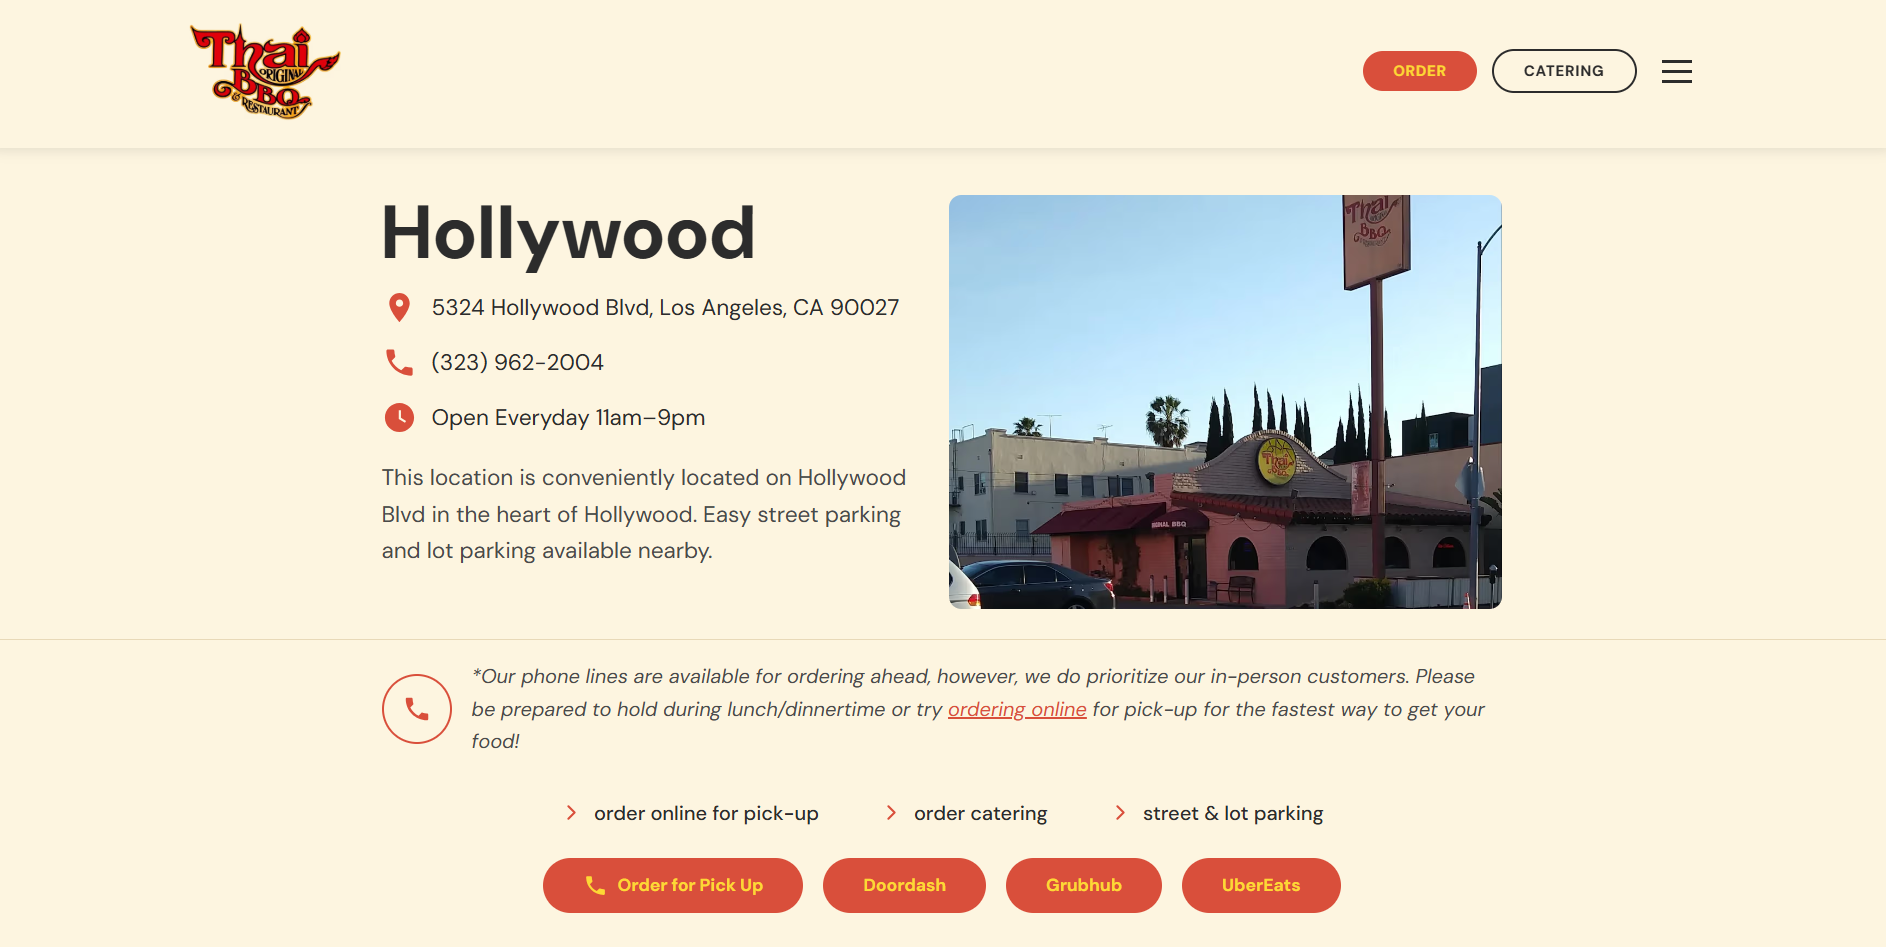Click phone icon inside Order for Pick Up button
Screen dimensions: 1886x947
pos(595,885)
